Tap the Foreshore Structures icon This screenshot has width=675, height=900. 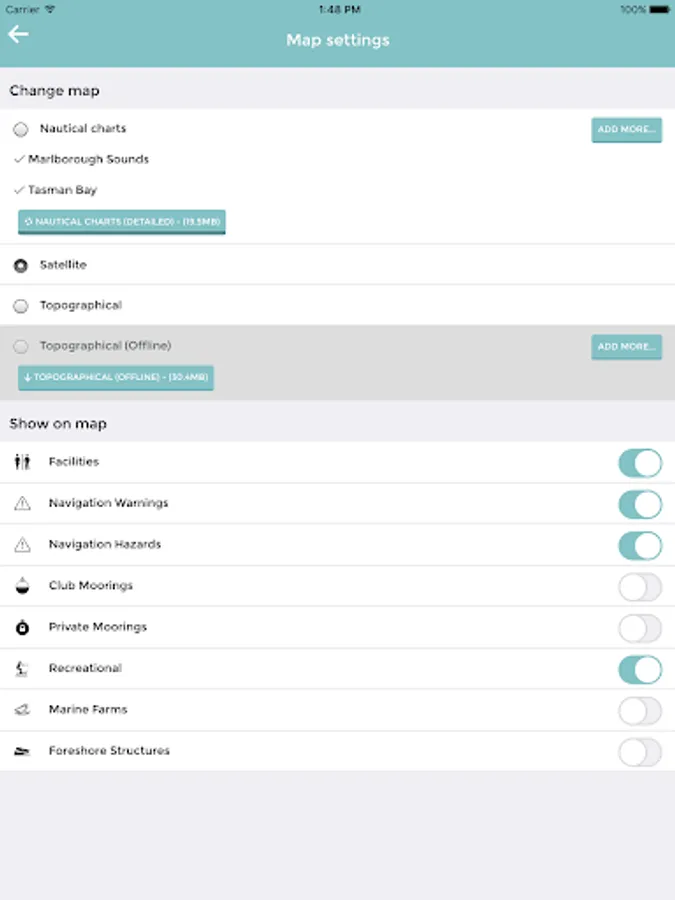pyautogui.click(x=22, y=751)
